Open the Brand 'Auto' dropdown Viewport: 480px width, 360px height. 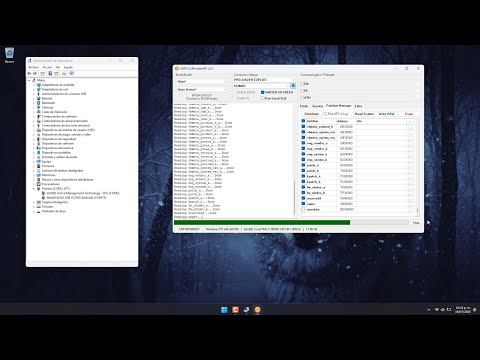click(x=202, y=81)
